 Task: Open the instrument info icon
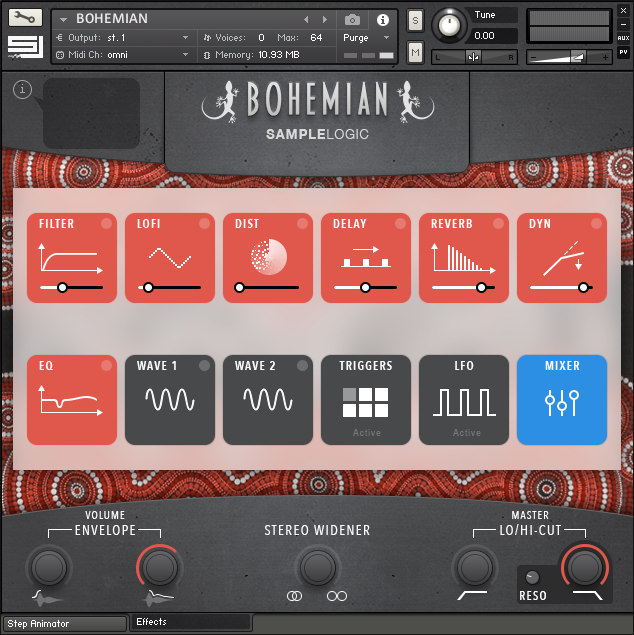pos(382,19)
